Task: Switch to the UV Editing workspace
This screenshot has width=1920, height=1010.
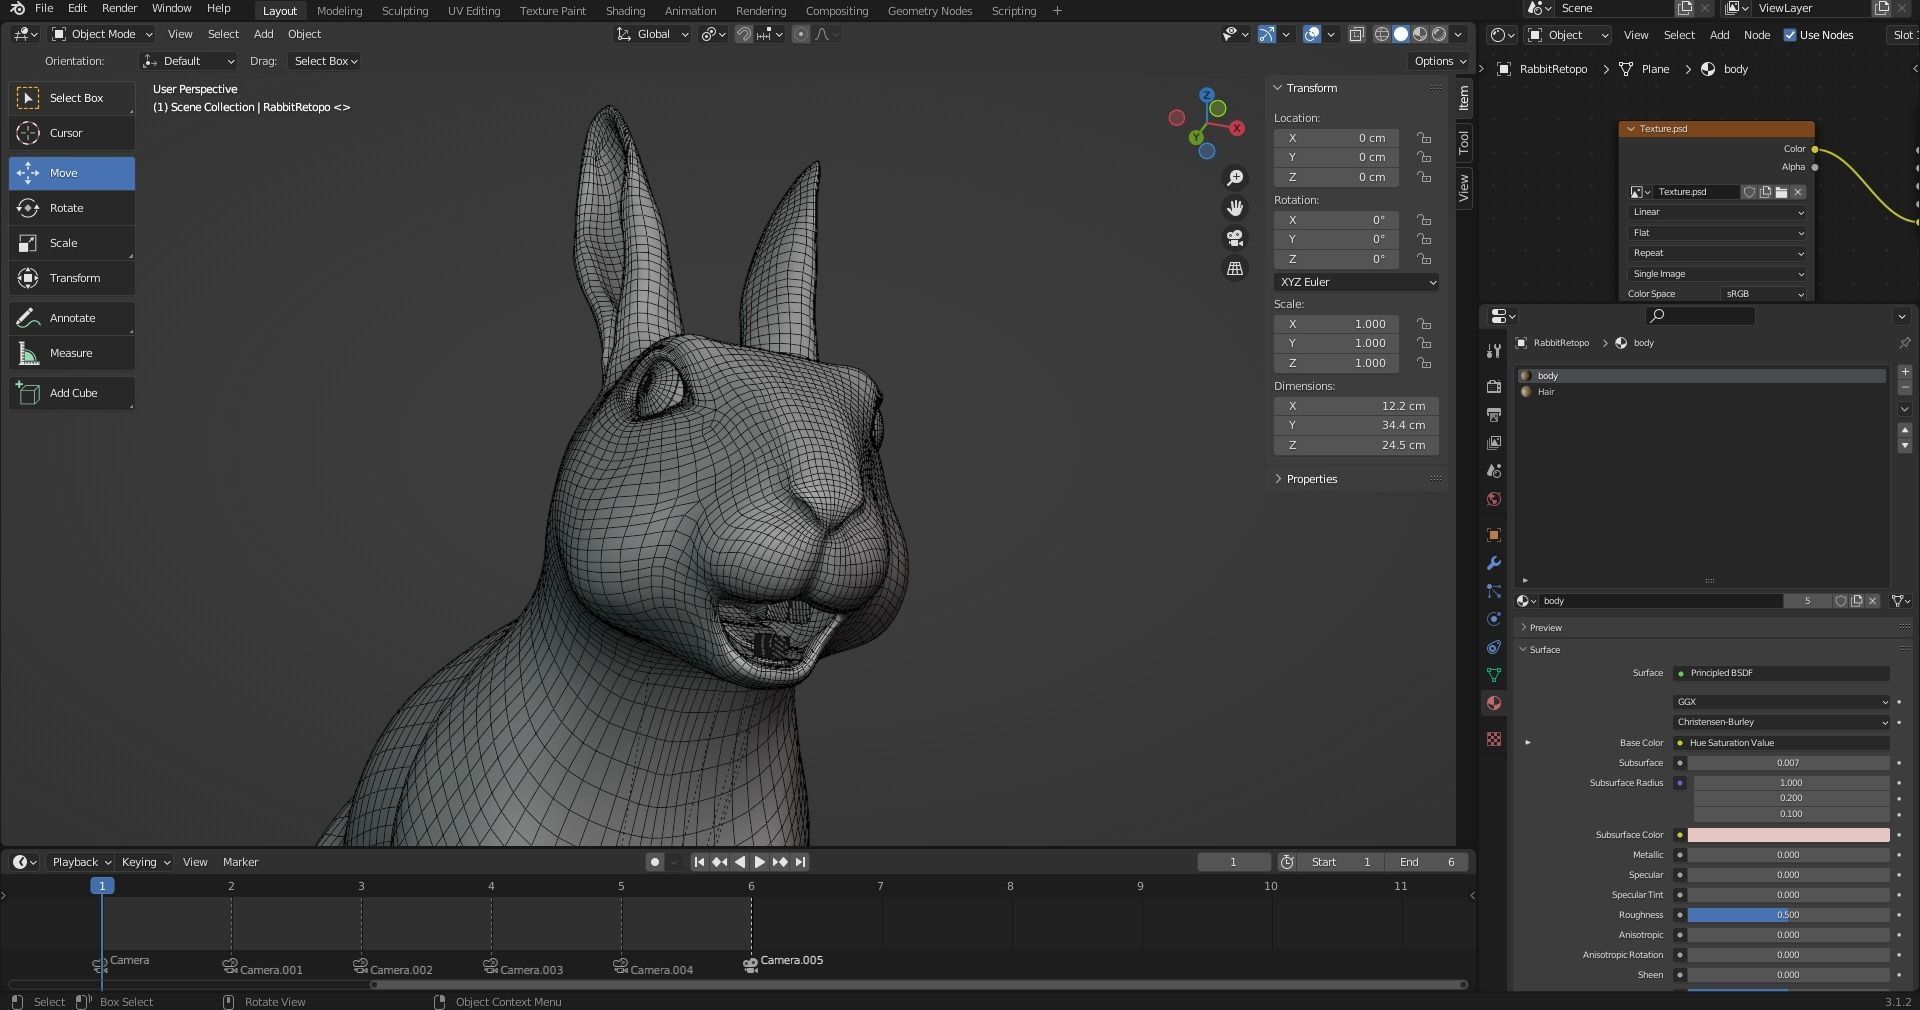Action: coord(474,11)
